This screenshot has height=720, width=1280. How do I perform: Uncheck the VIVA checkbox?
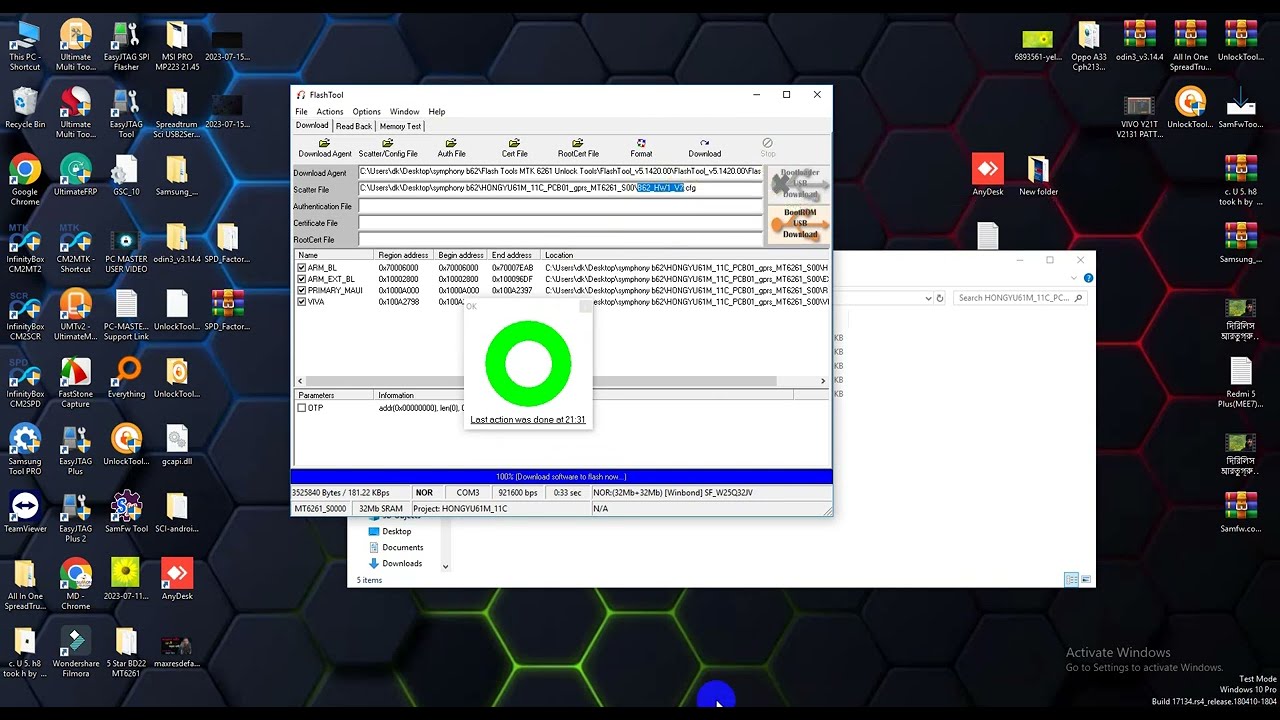point(302,301)
